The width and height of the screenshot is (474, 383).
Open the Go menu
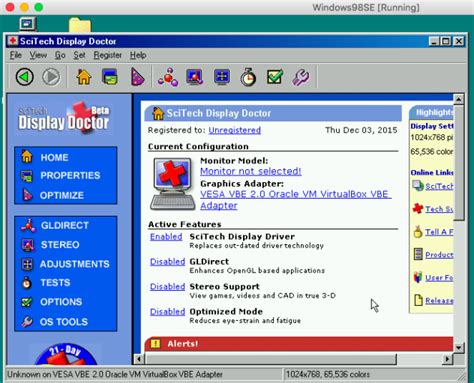point(60,55)
